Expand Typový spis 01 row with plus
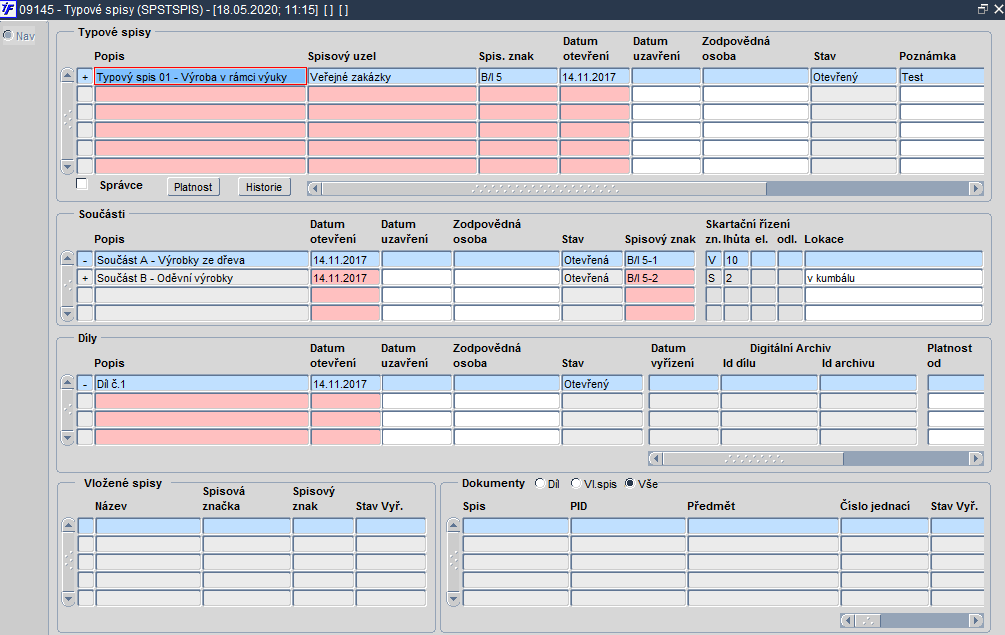 coord(85,77)
